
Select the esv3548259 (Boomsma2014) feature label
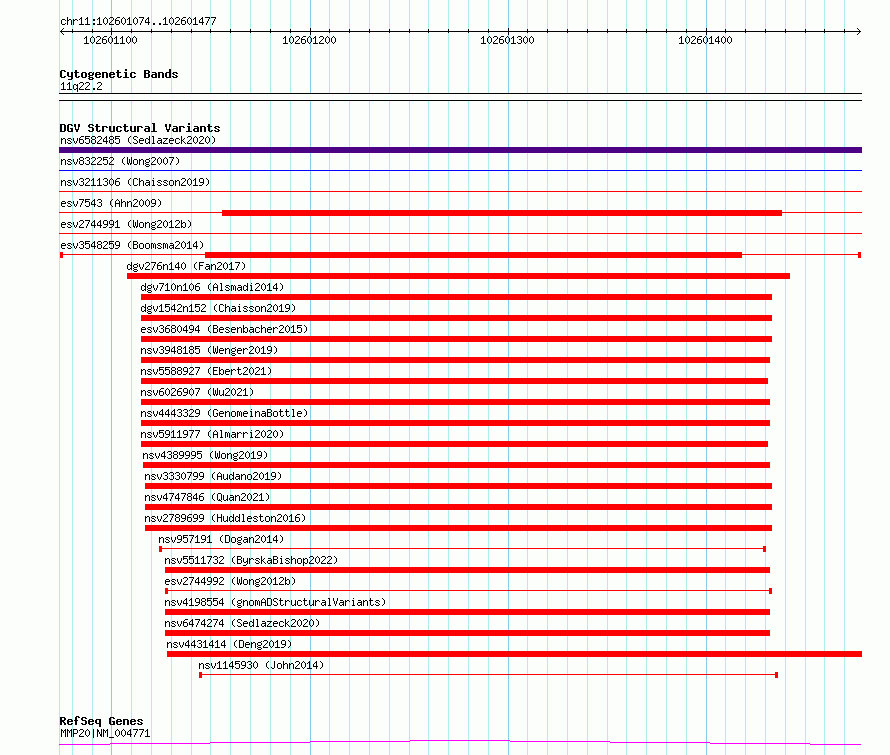pos(132,245)
